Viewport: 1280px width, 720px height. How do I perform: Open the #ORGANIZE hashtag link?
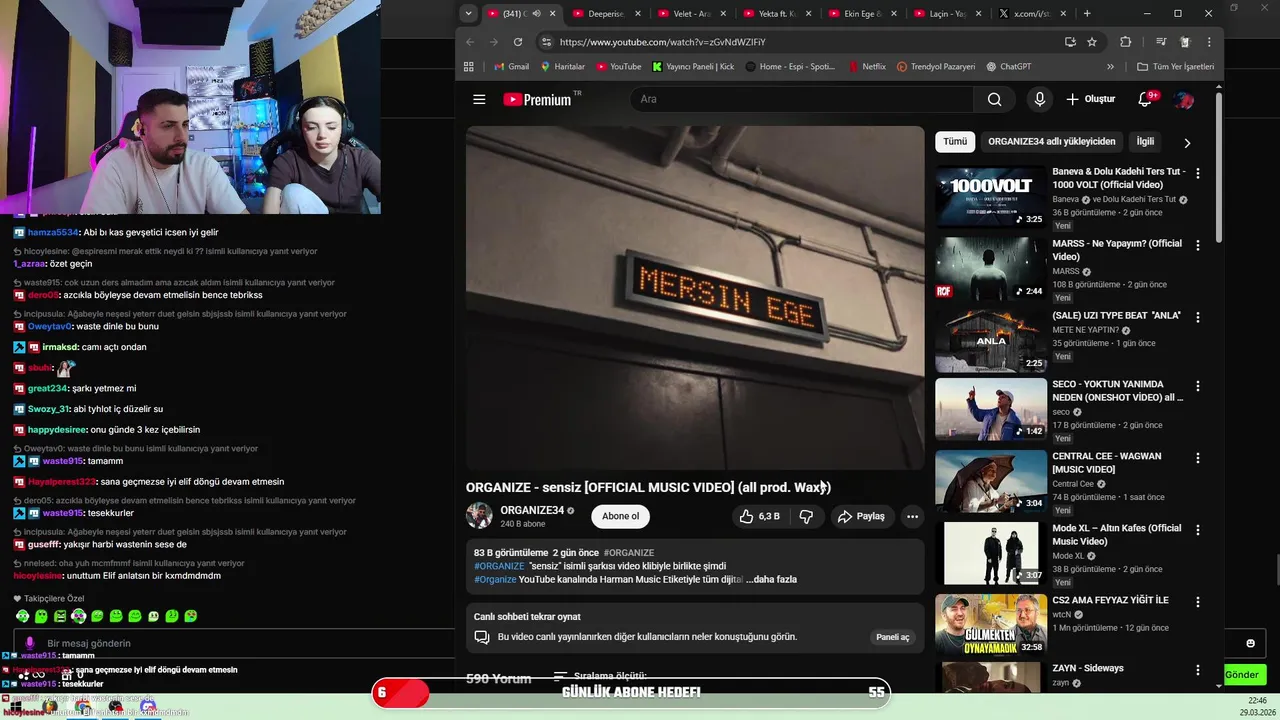click(629, 553)
